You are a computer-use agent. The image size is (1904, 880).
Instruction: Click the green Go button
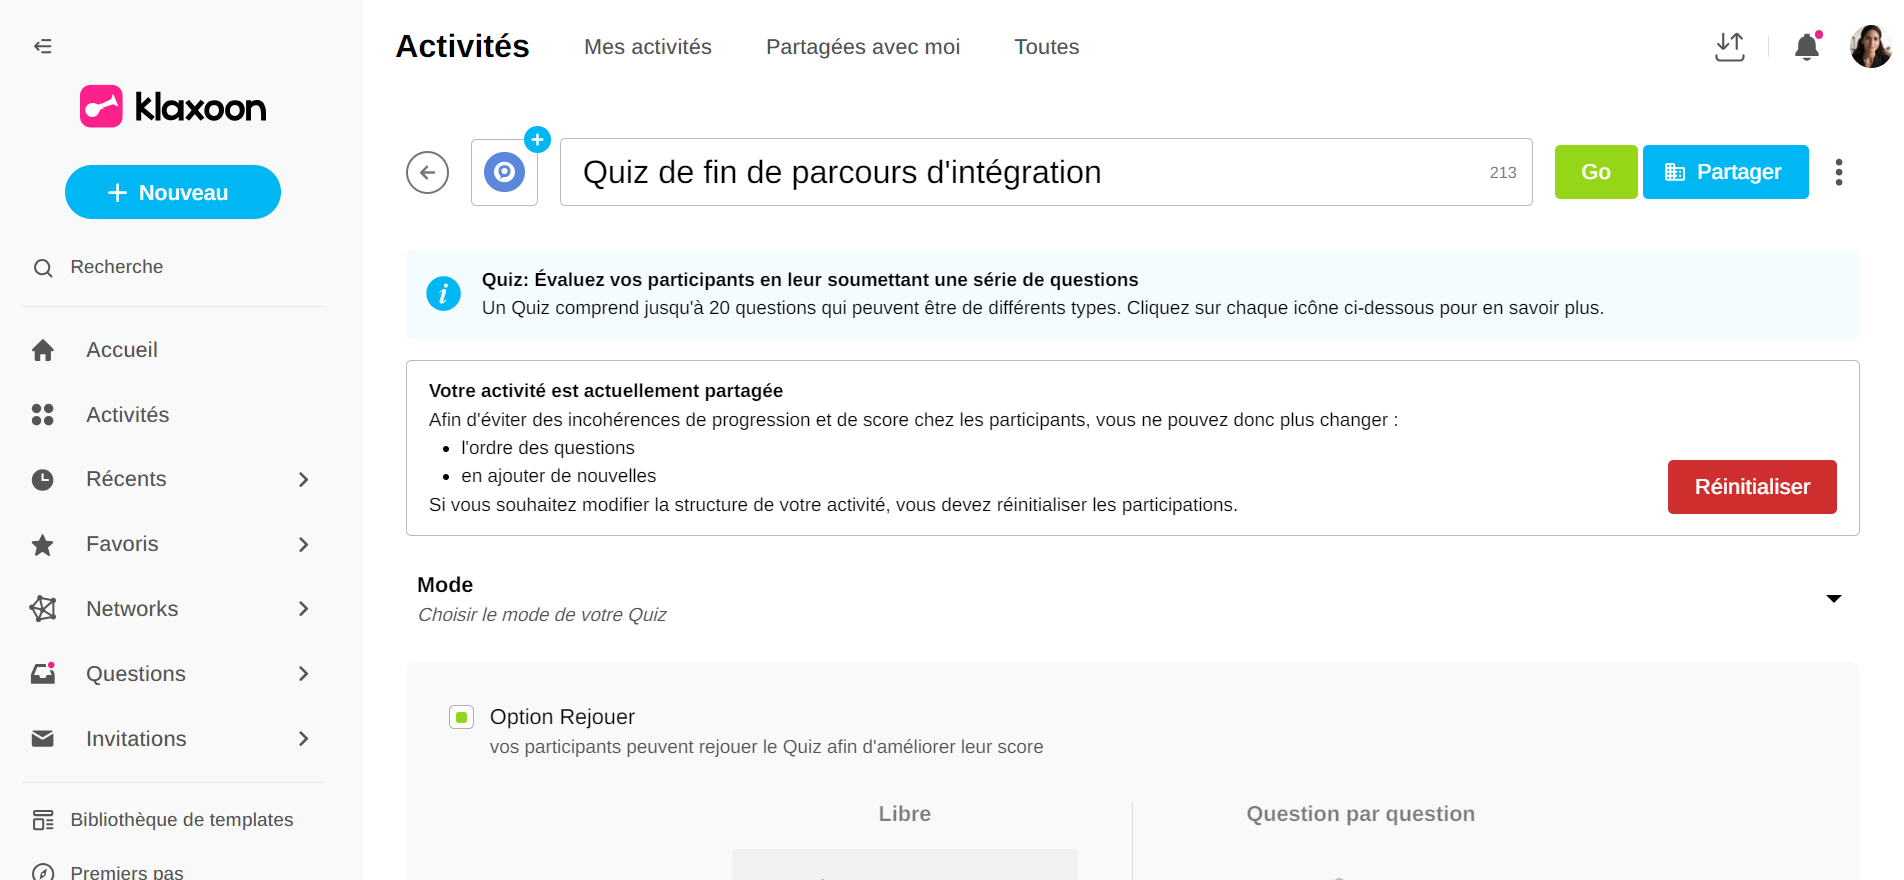(1595, 172)
